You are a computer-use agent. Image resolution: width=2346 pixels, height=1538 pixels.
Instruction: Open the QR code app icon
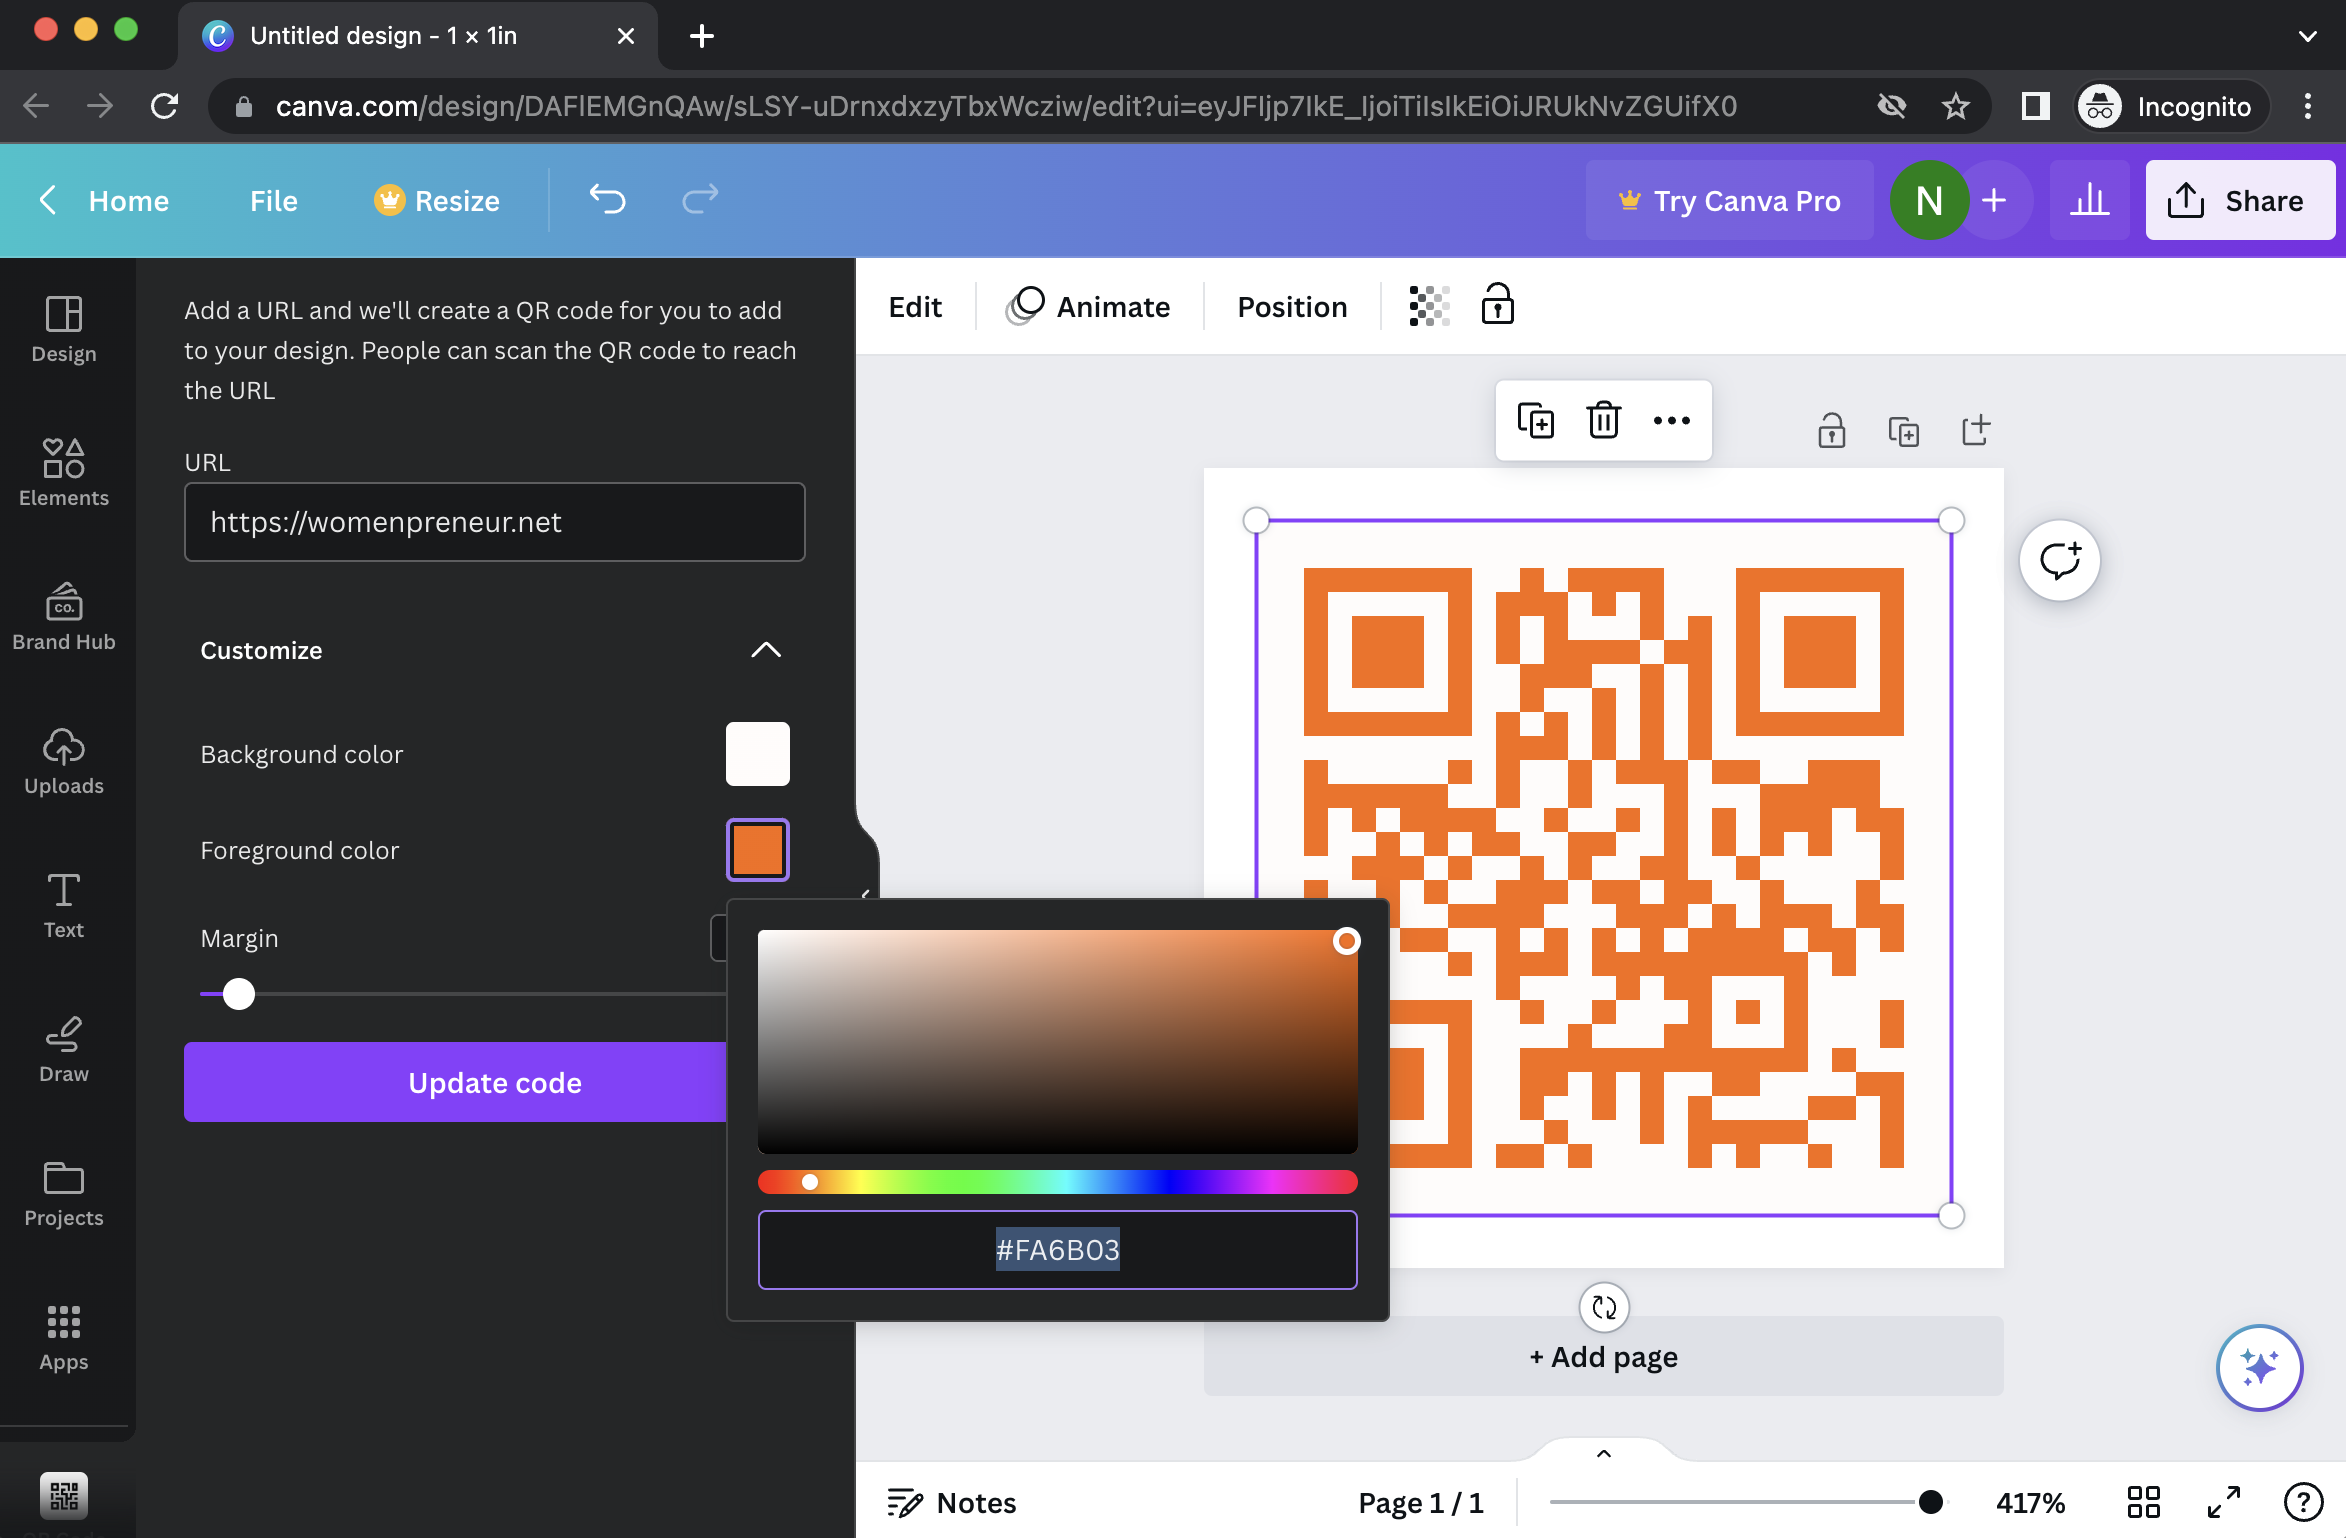[x=64, y=1496]
